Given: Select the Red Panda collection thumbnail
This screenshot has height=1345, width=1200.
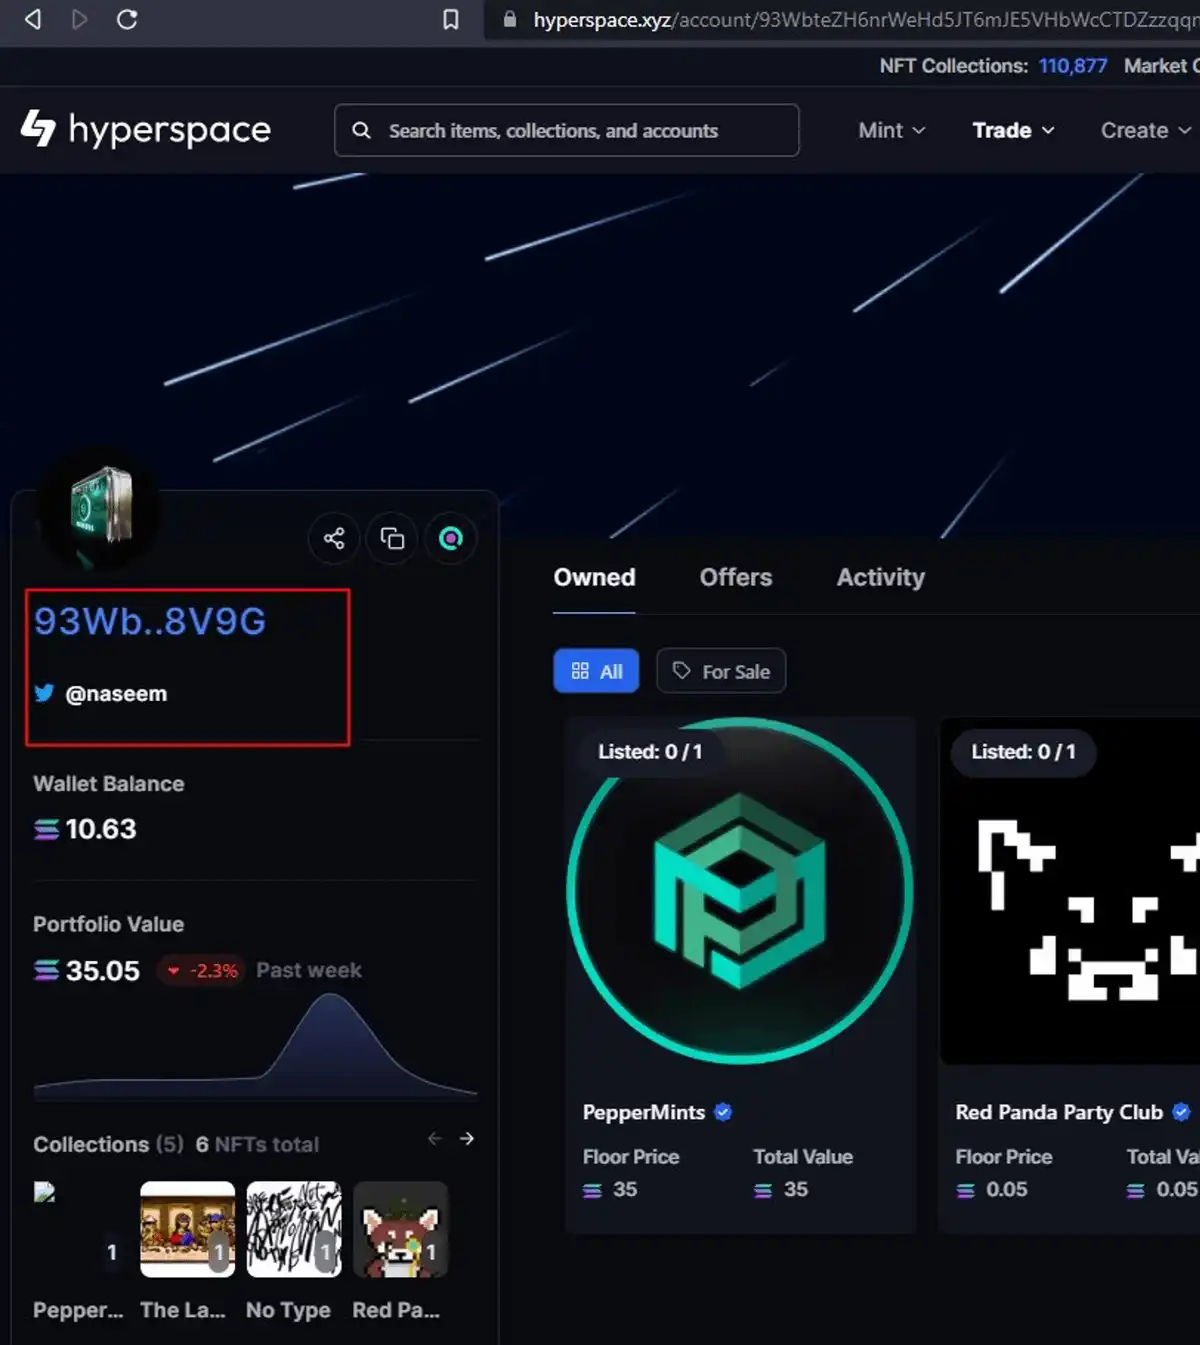Looking at the screenshot, I should 400,1229.
